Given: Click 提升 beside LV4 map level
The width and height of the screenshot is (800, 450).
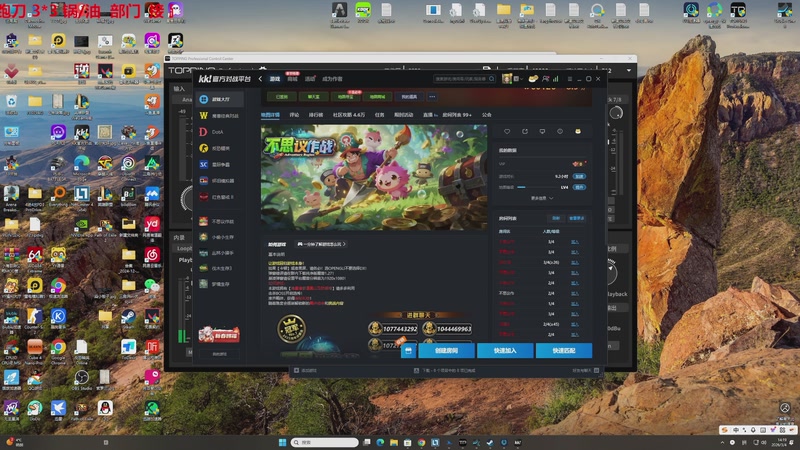Looking at the screenshot, I should click(579, 187).
